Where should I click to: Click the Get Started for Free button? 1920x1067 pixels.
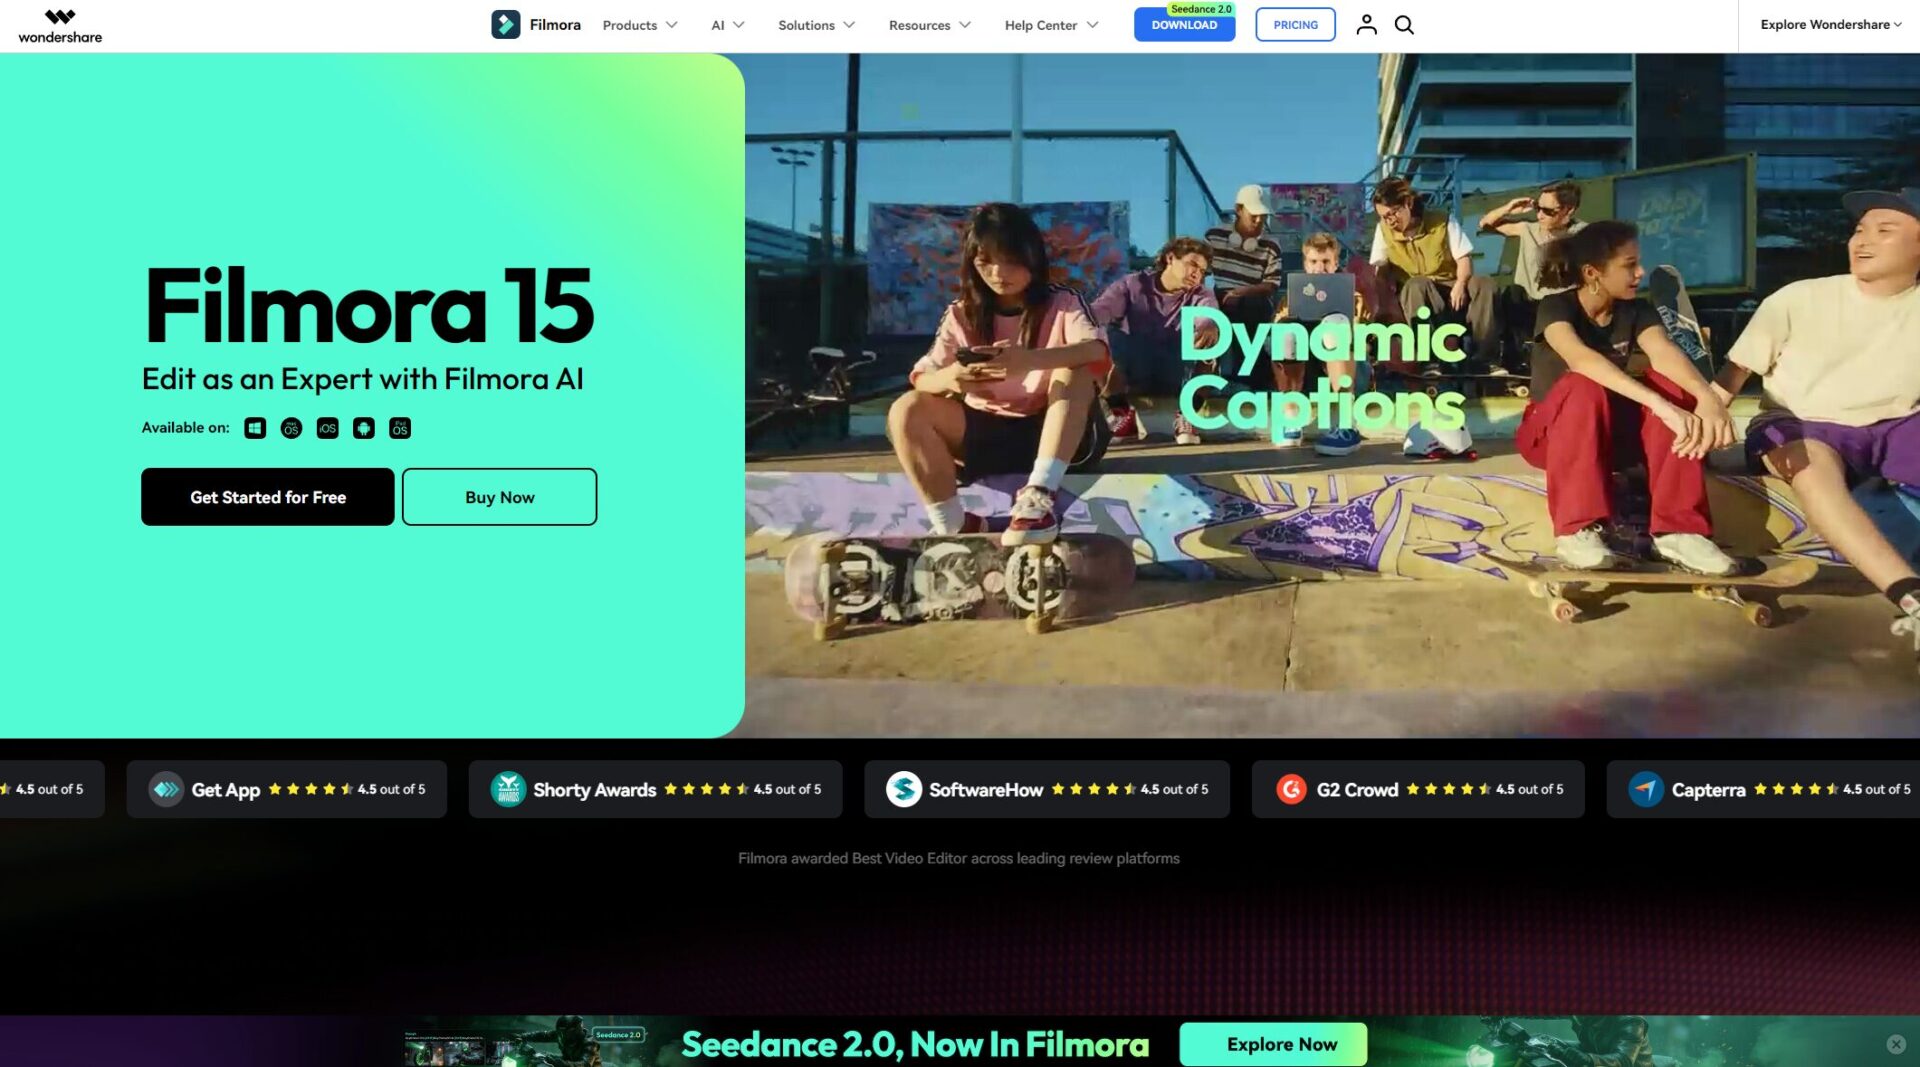[x=268, y=497]
